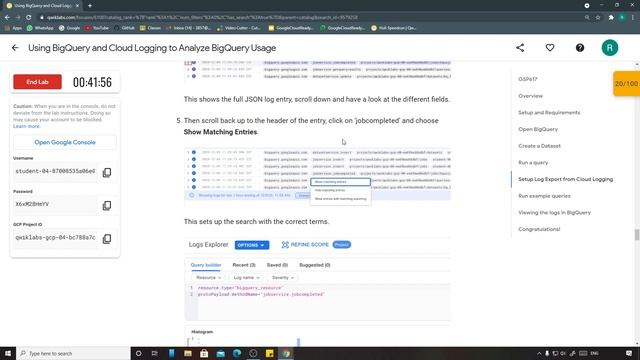Go to Create a Dataset section
This screenshot has width=640, height=360.
pos(539,146)
